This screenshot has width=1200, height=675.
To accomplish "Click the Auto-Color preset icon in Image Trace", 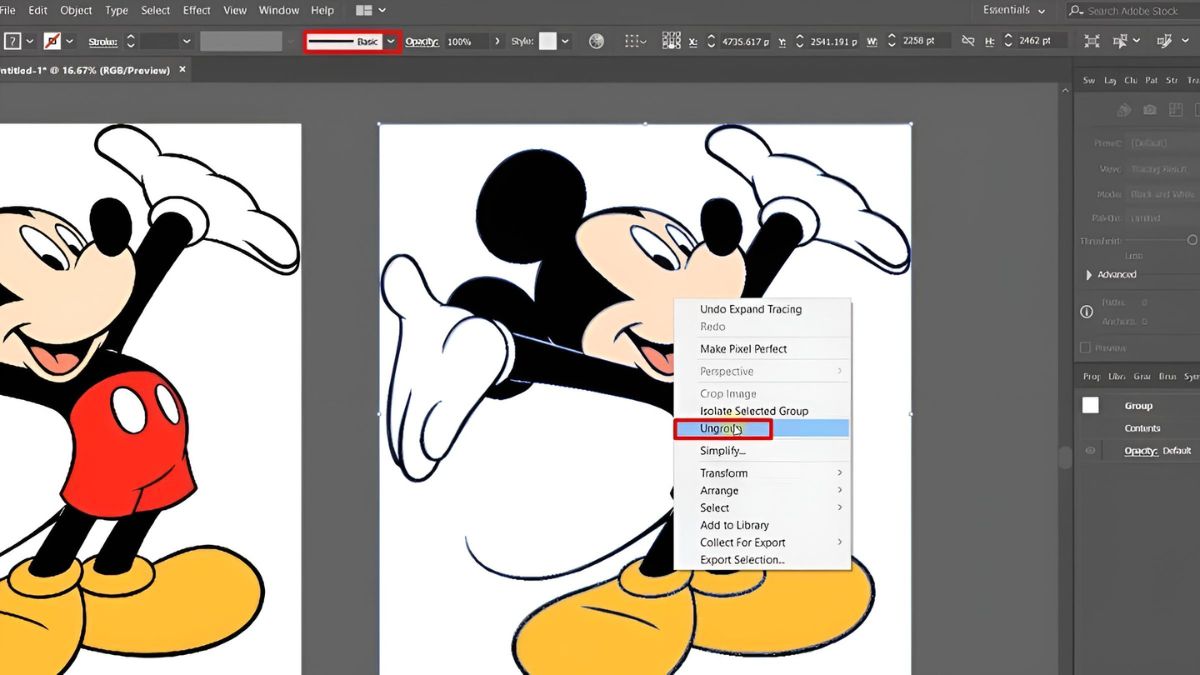I will coord(1124,110).
